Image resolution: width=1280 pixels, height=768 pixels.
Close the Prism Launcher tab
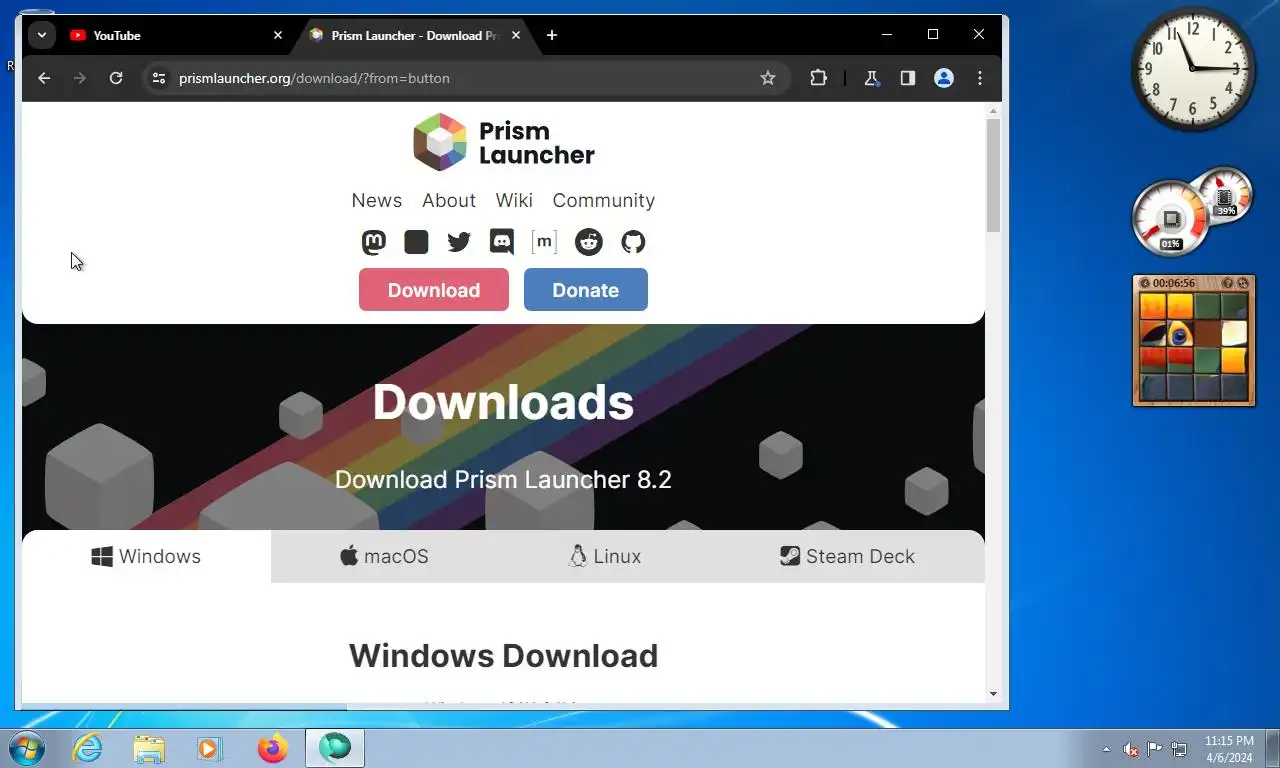516,35
